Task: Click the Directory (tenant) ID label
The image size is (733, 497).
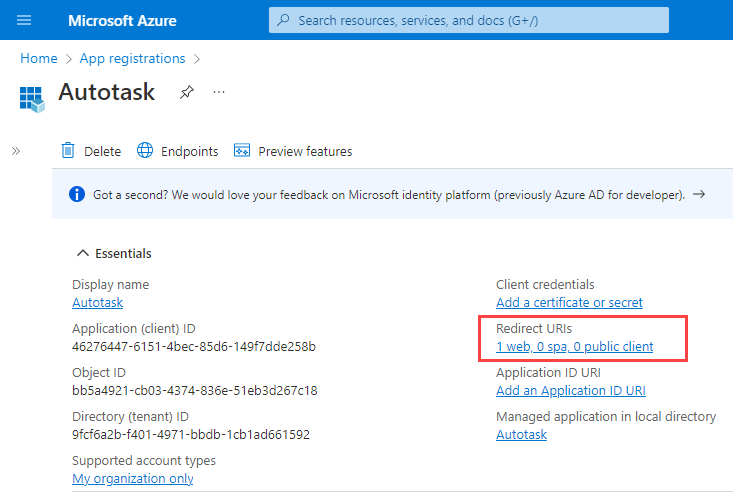Action: coord(130,417)
